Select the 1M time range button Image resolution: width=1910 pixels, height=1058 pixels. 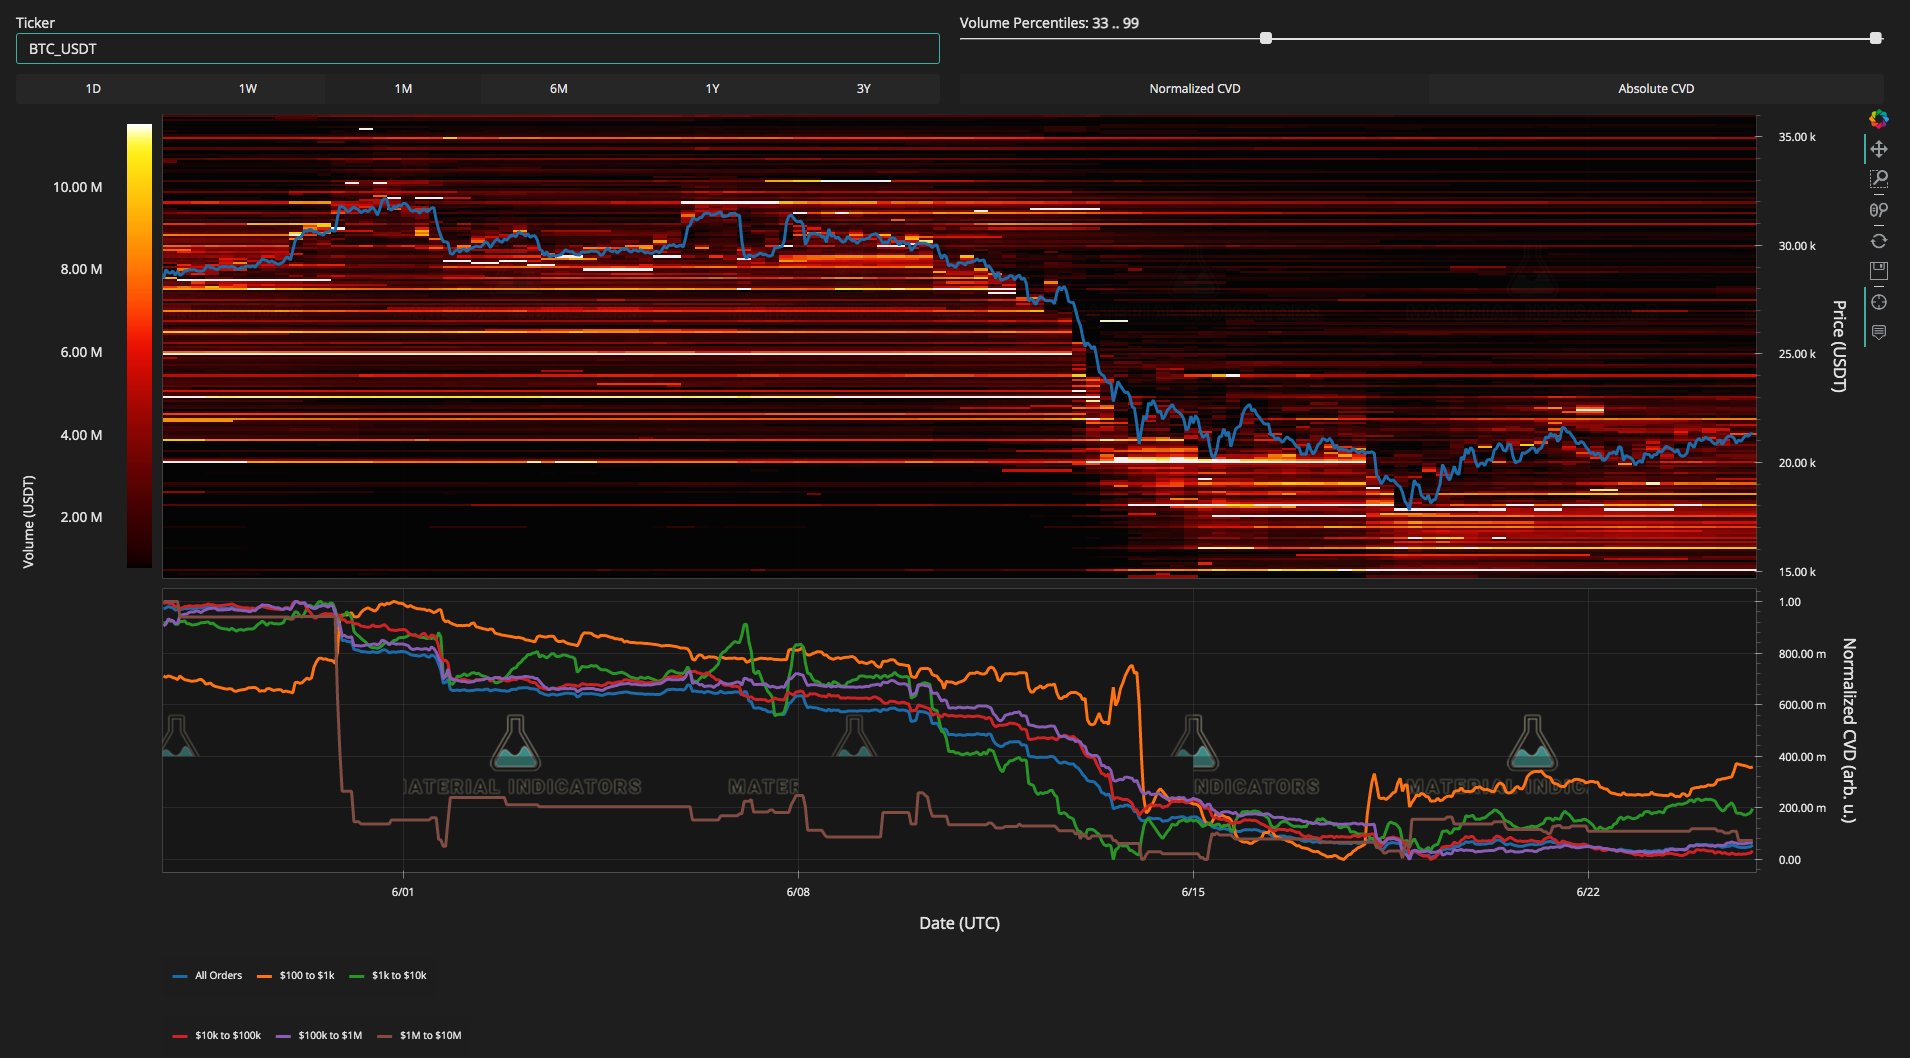(x=403, y=89)
